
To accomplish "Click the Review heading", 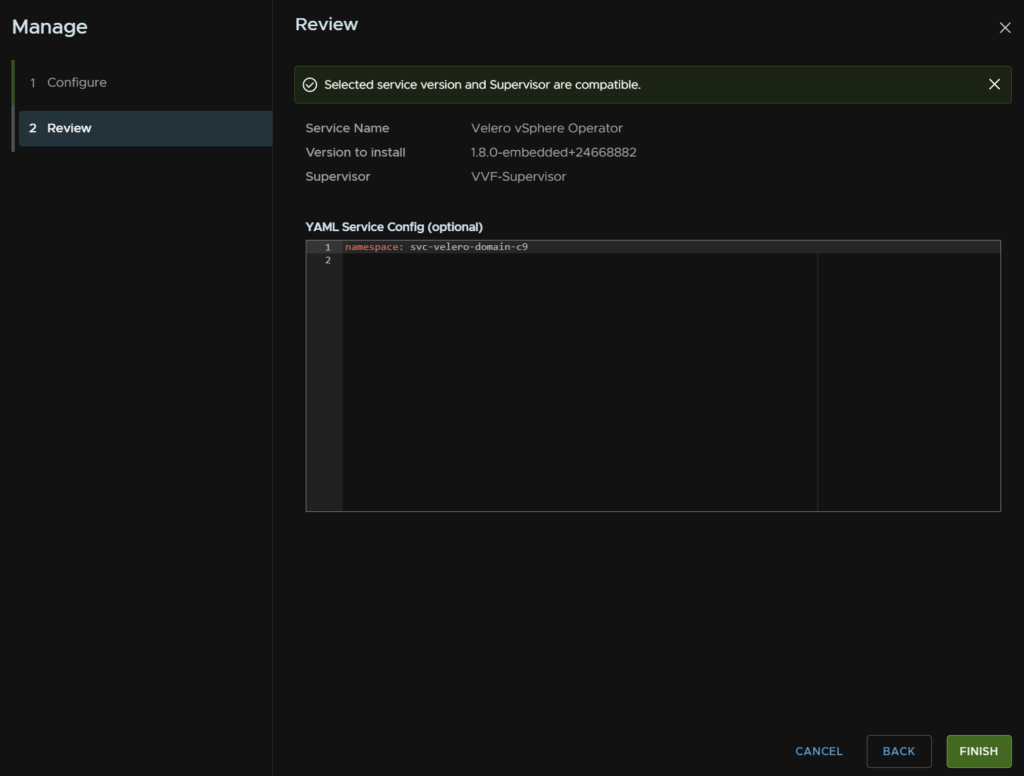I will point(327,24).
